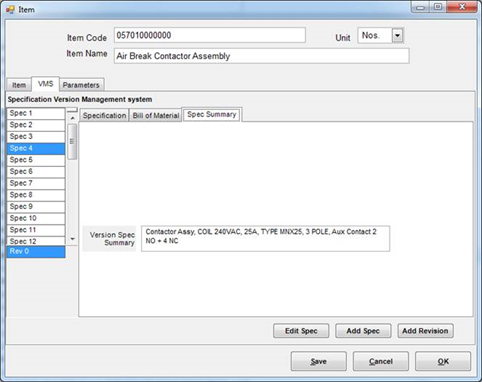Click the Edit Spec button
The width and height of the screenshot is (482, 382).
(x=301, y=331)
